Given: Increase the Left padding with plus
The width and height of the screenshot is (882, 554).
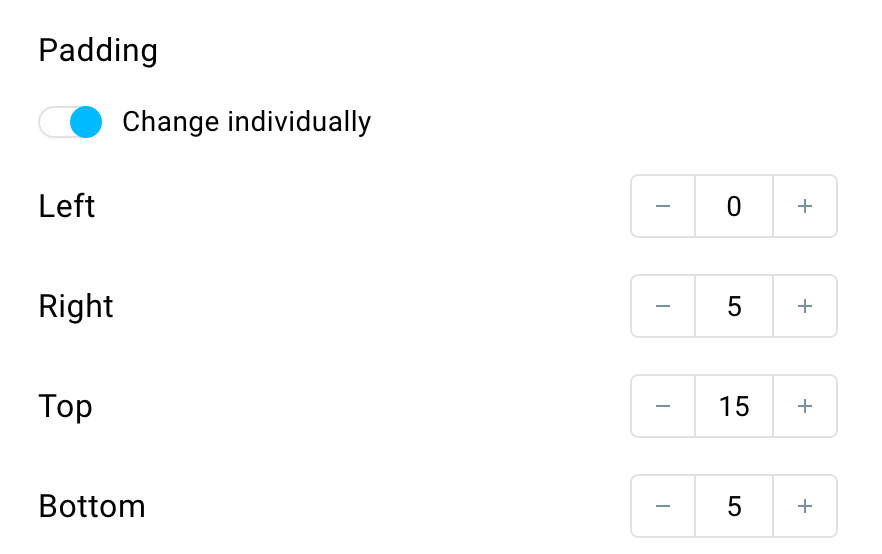Looking at the screenshot, I should click(805, 206).
